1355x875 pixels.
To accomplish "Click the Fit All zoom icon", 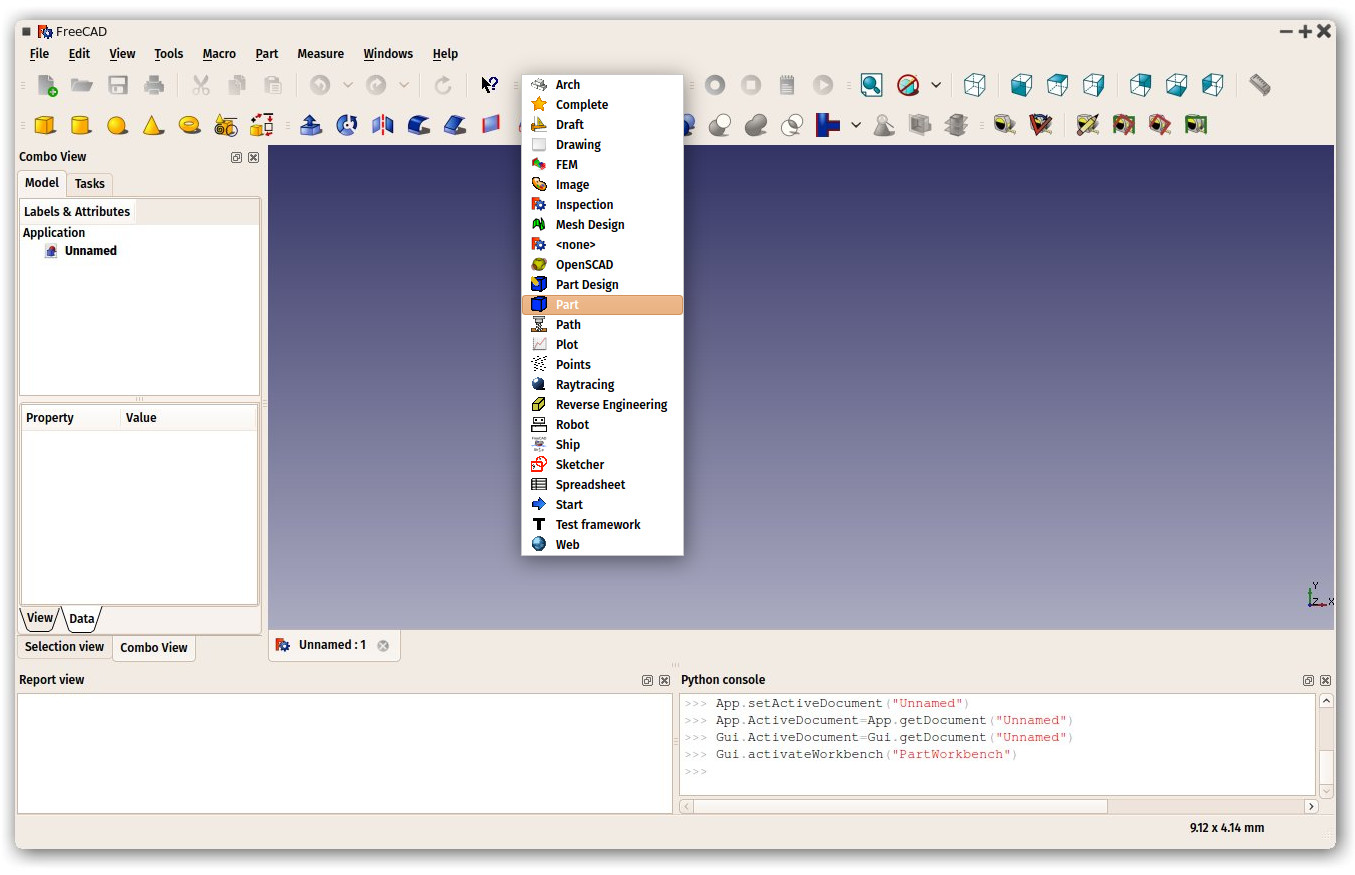I will click(x=872, y=85).
